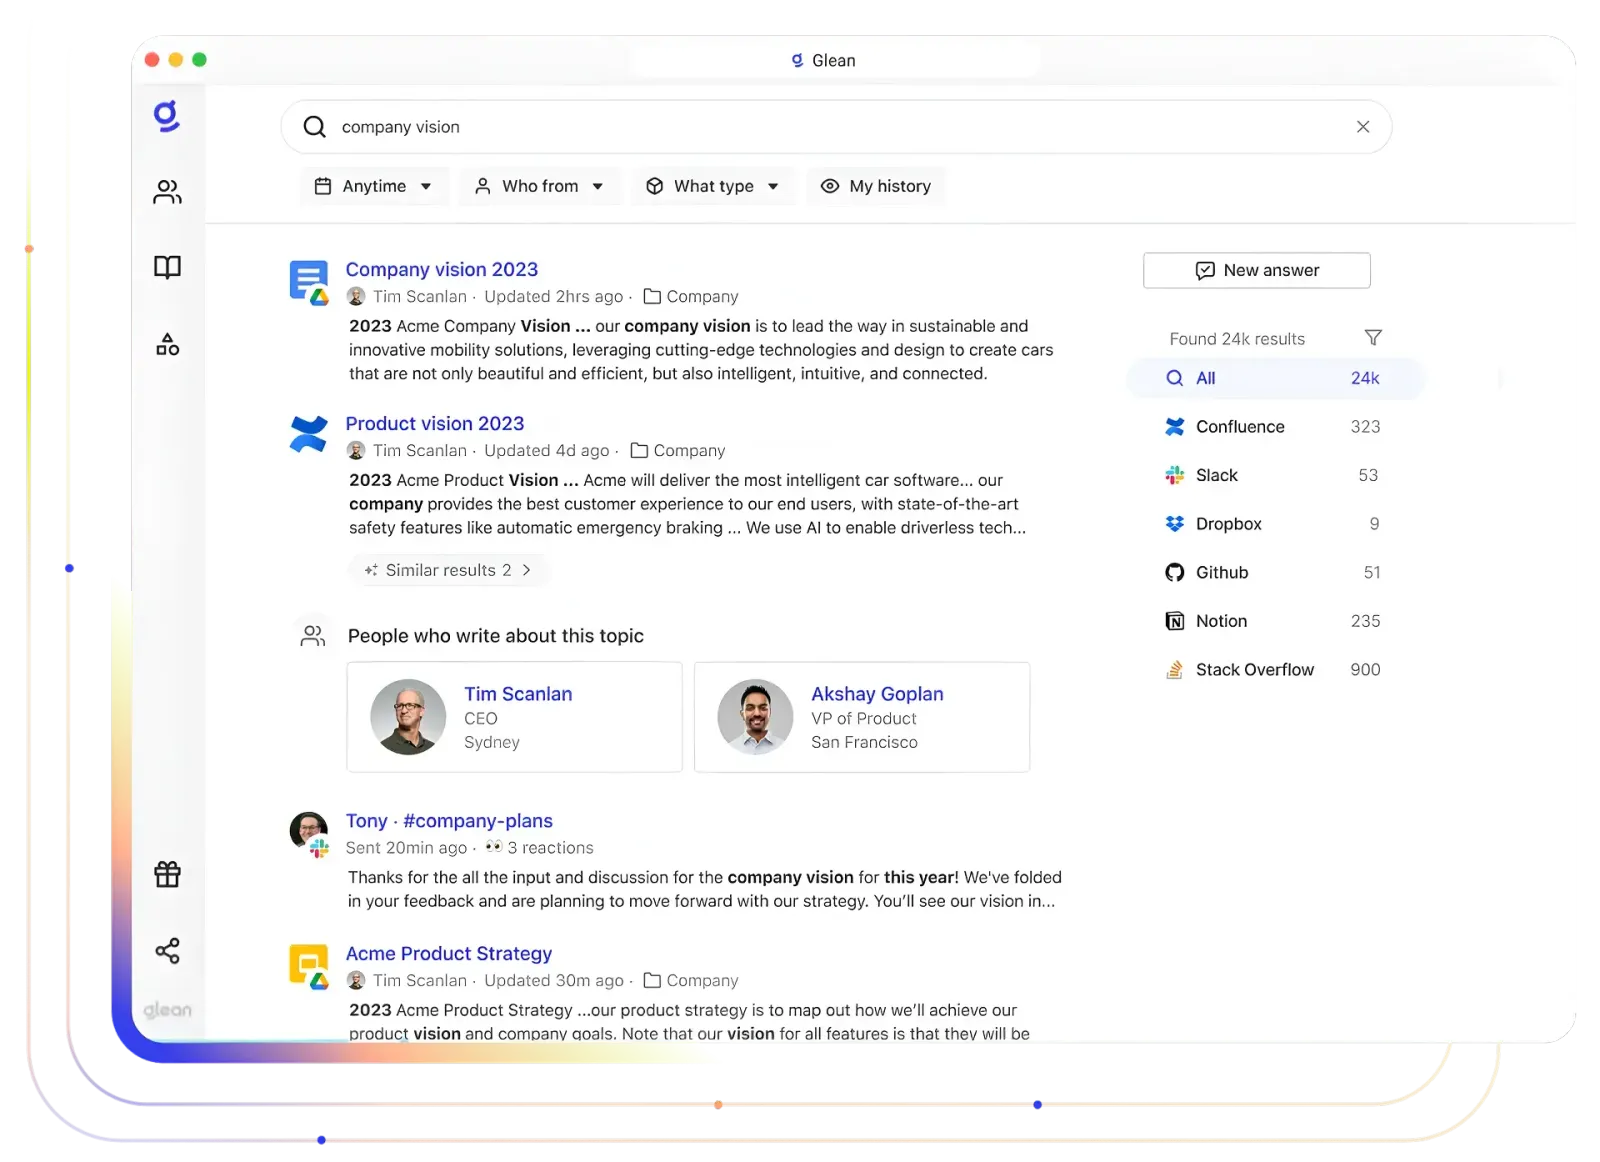
Task: Filter results by Notion
Action: click(1274, 621)
